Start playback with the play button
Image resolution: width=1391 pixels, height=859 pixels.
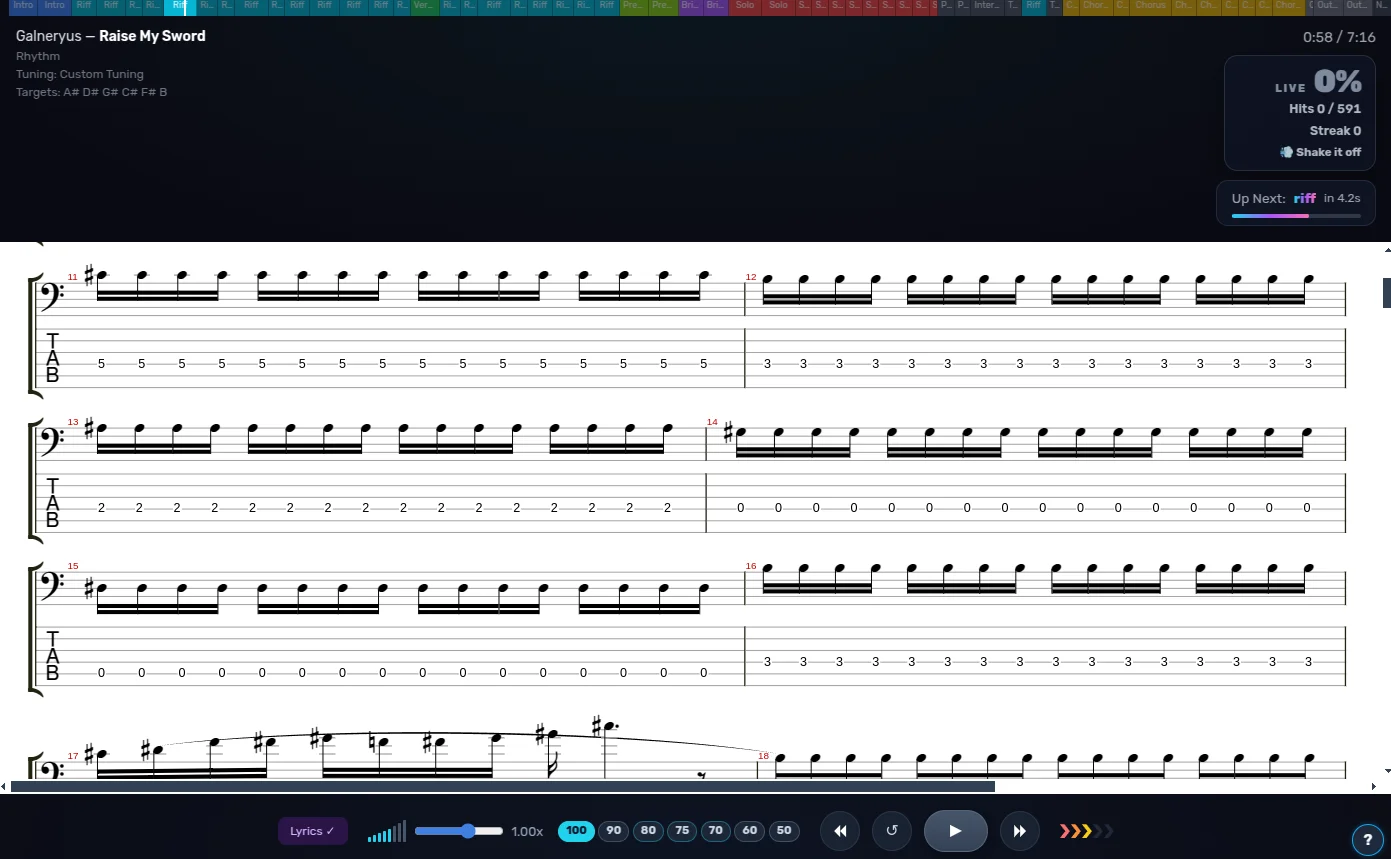955,831
